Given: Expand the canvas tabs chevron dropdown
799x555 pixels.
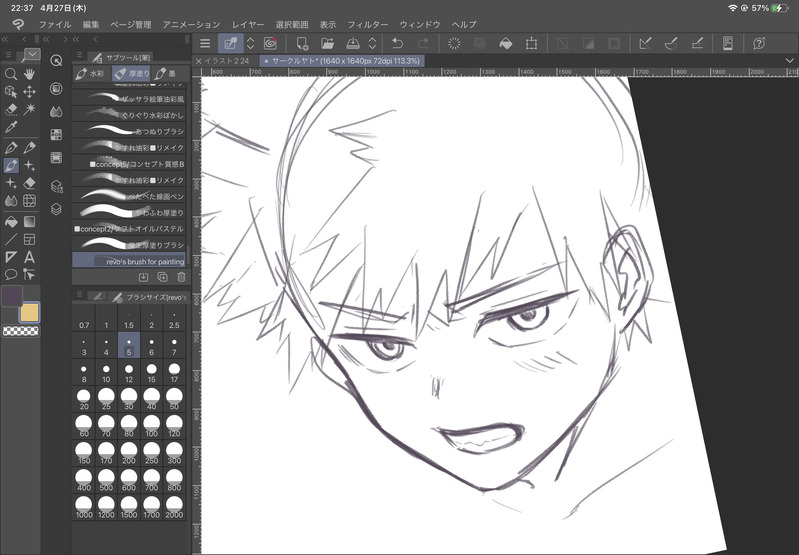Looking at the screenshot, I should pyautogui.click(x=789, y=61).
